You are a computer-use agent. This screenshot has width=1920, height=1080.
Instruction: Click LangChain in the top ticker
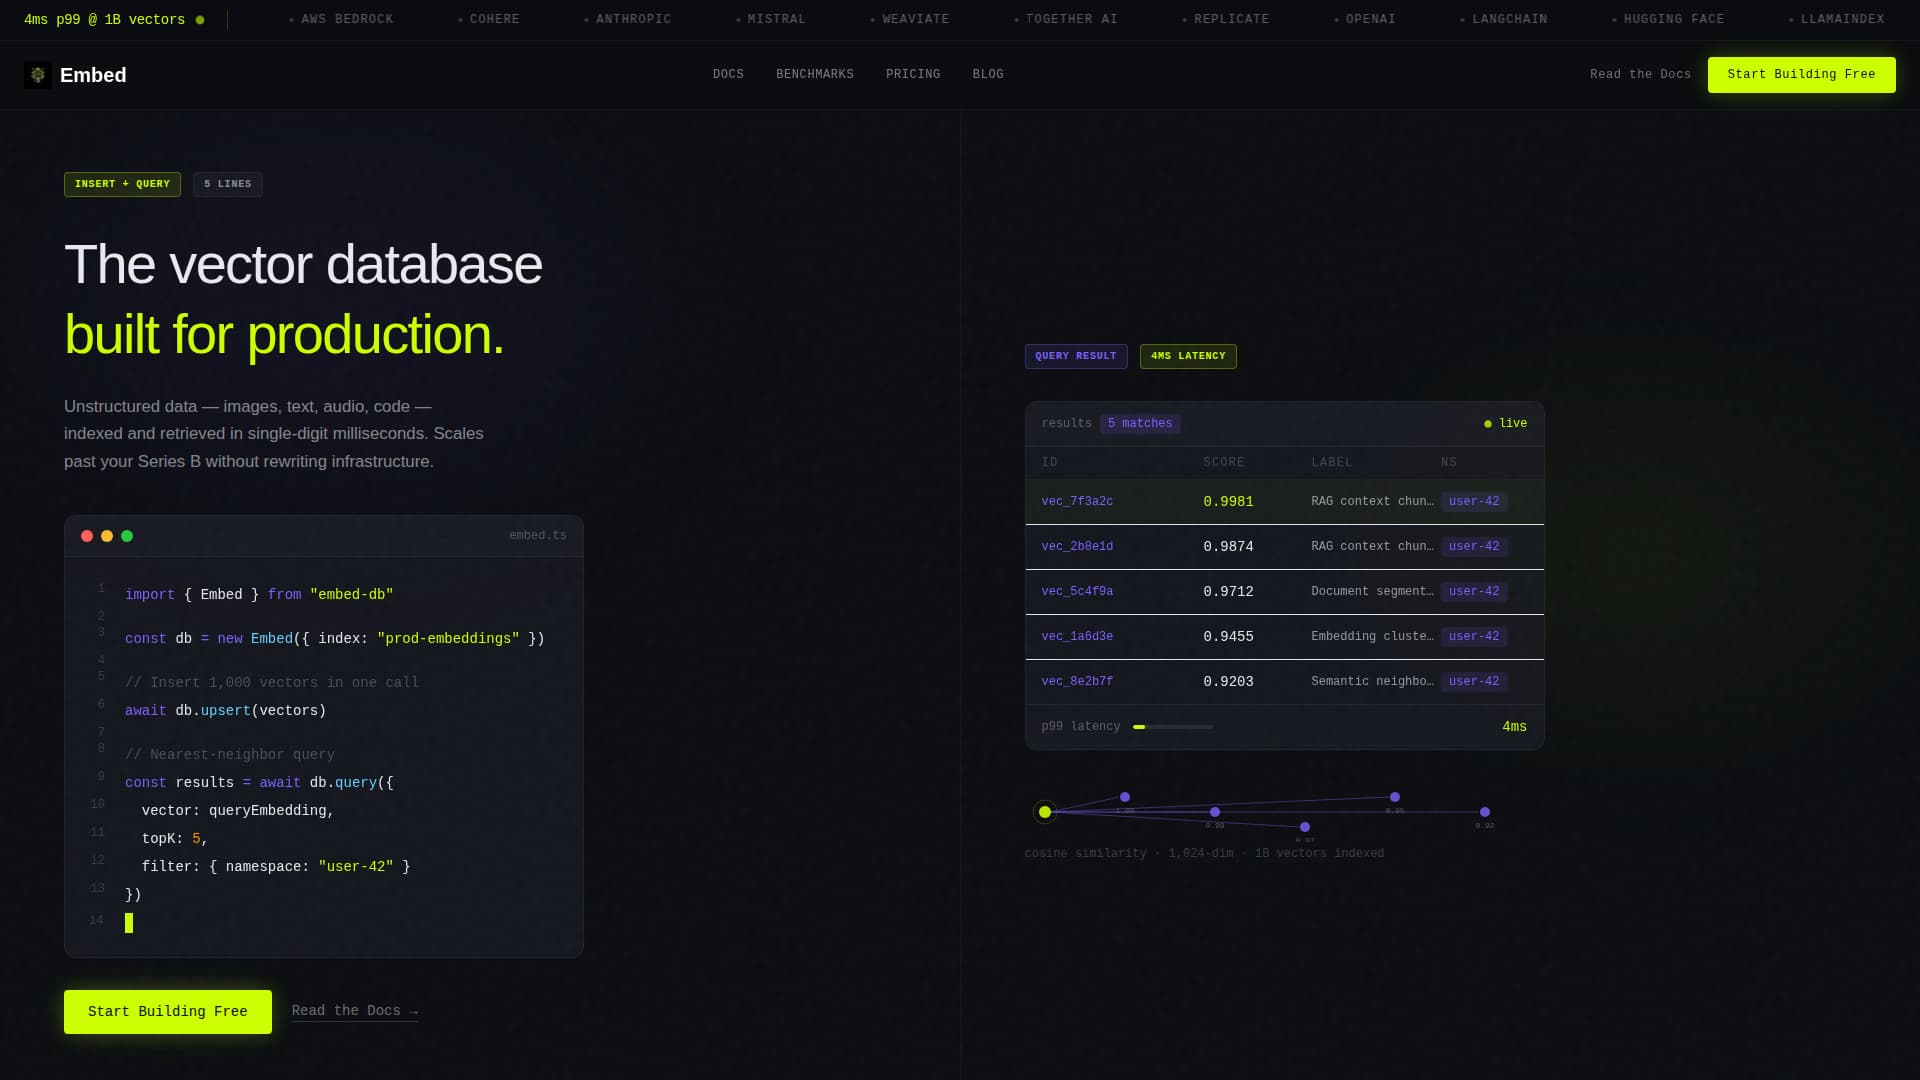(x=1503, y=20)
